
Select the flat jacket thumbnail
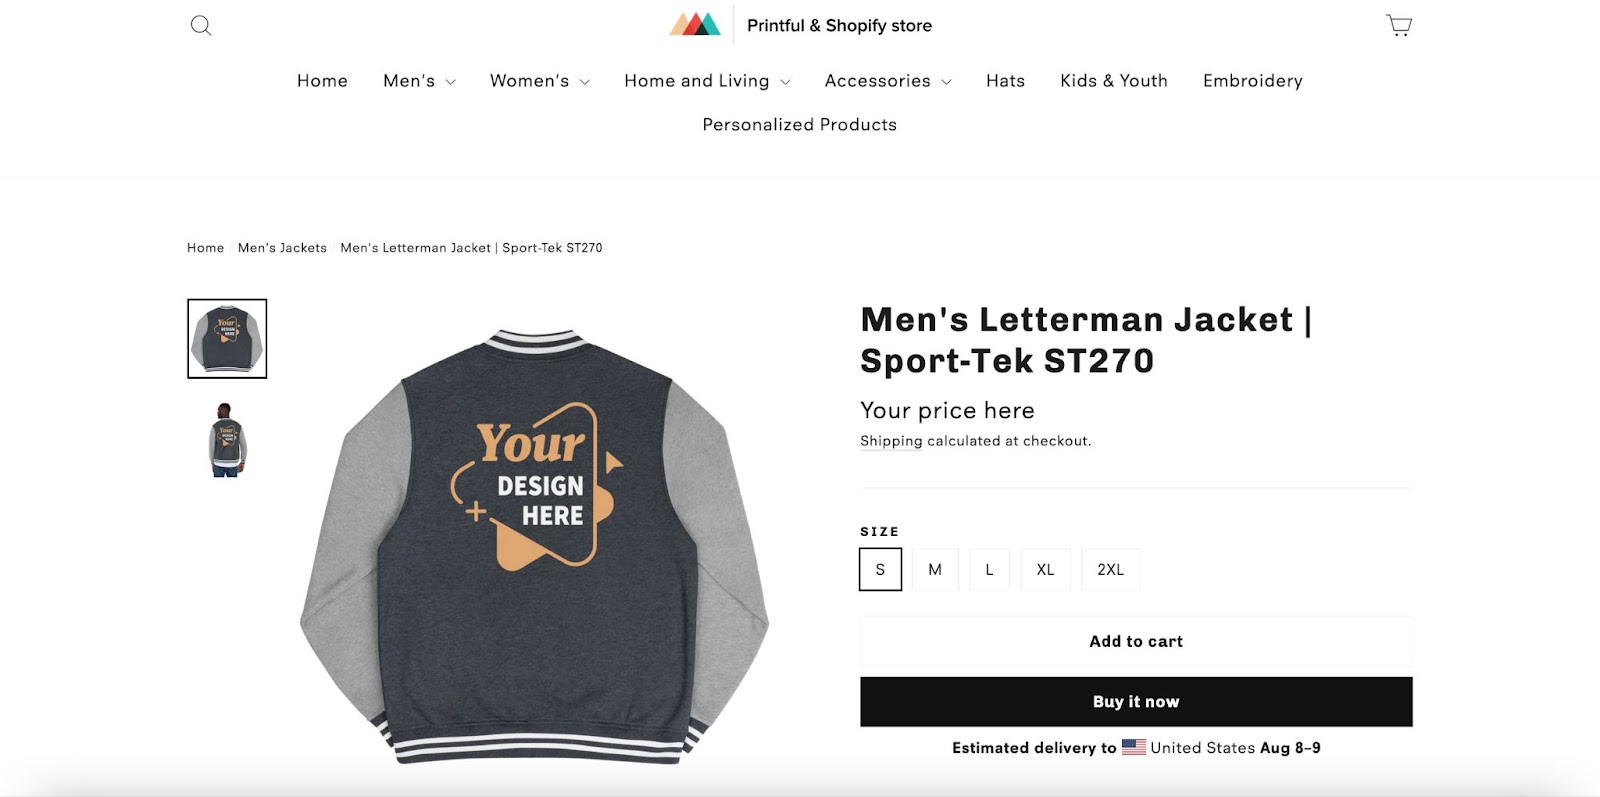click(227, 339)
